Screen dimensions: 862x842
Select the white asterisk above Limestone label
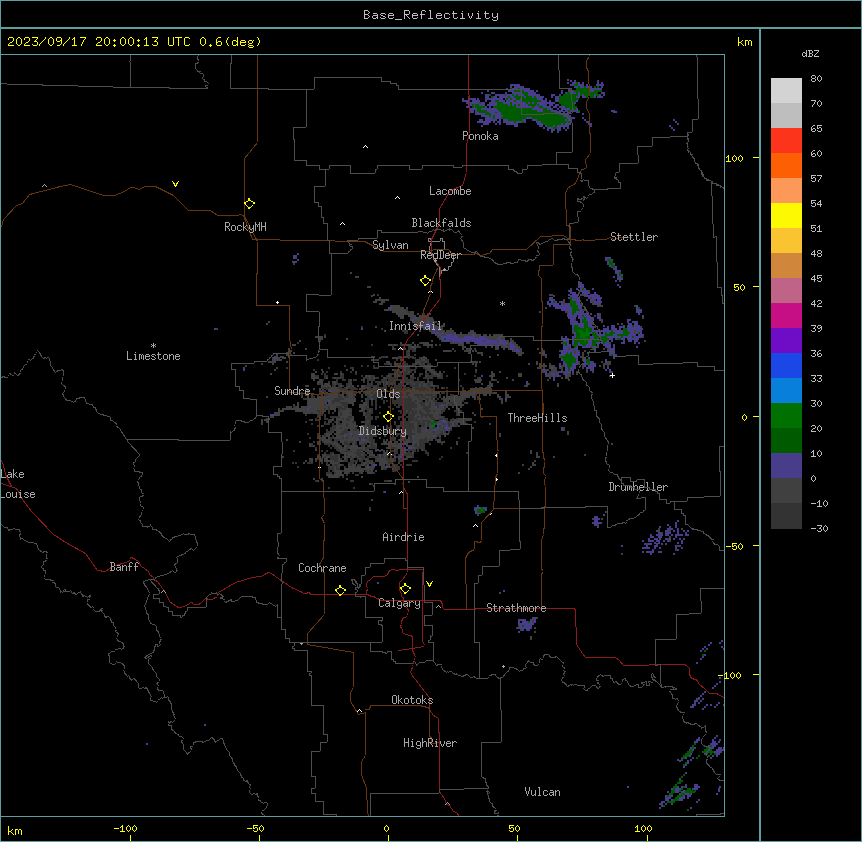click(153, 345)
